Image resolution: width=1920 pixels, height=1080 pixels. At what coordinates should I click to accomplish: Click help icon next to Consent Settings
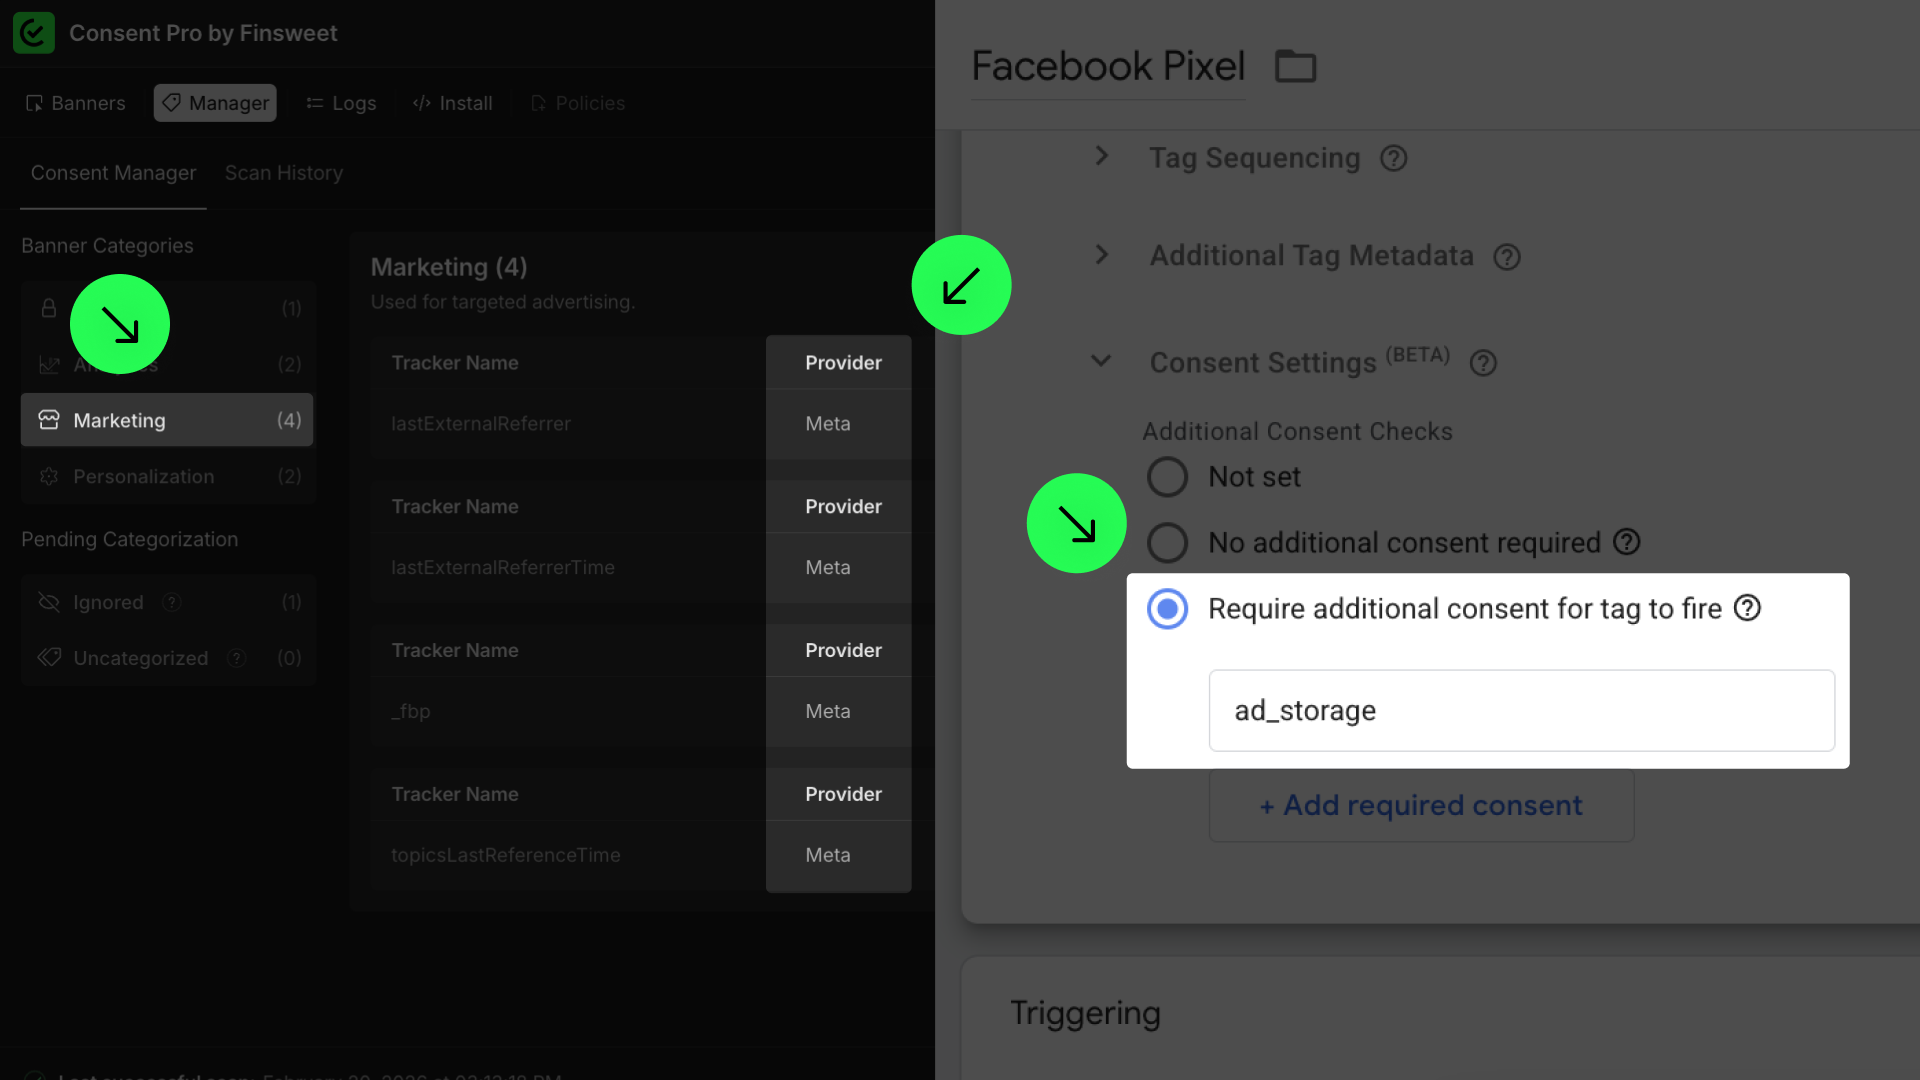(1483, 363)
